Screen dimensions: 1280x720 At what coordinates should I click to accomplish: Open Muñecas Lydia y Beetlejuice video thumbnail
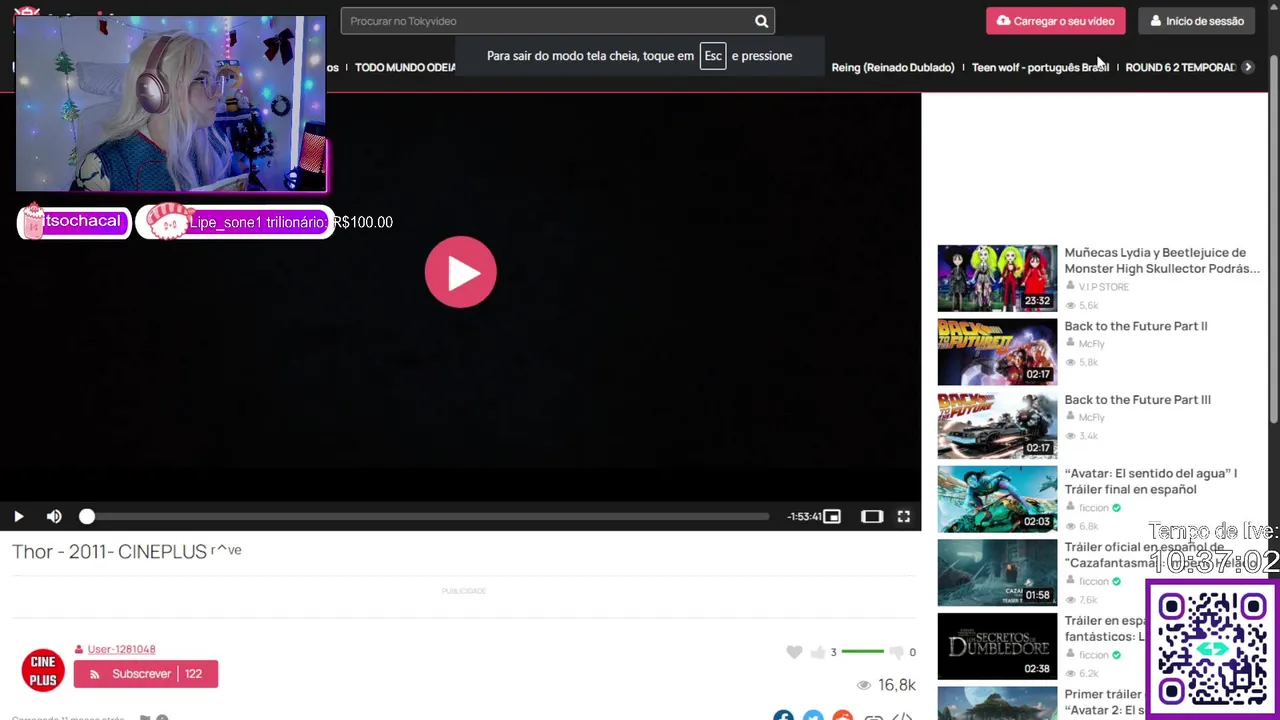(x=997, y=278)
